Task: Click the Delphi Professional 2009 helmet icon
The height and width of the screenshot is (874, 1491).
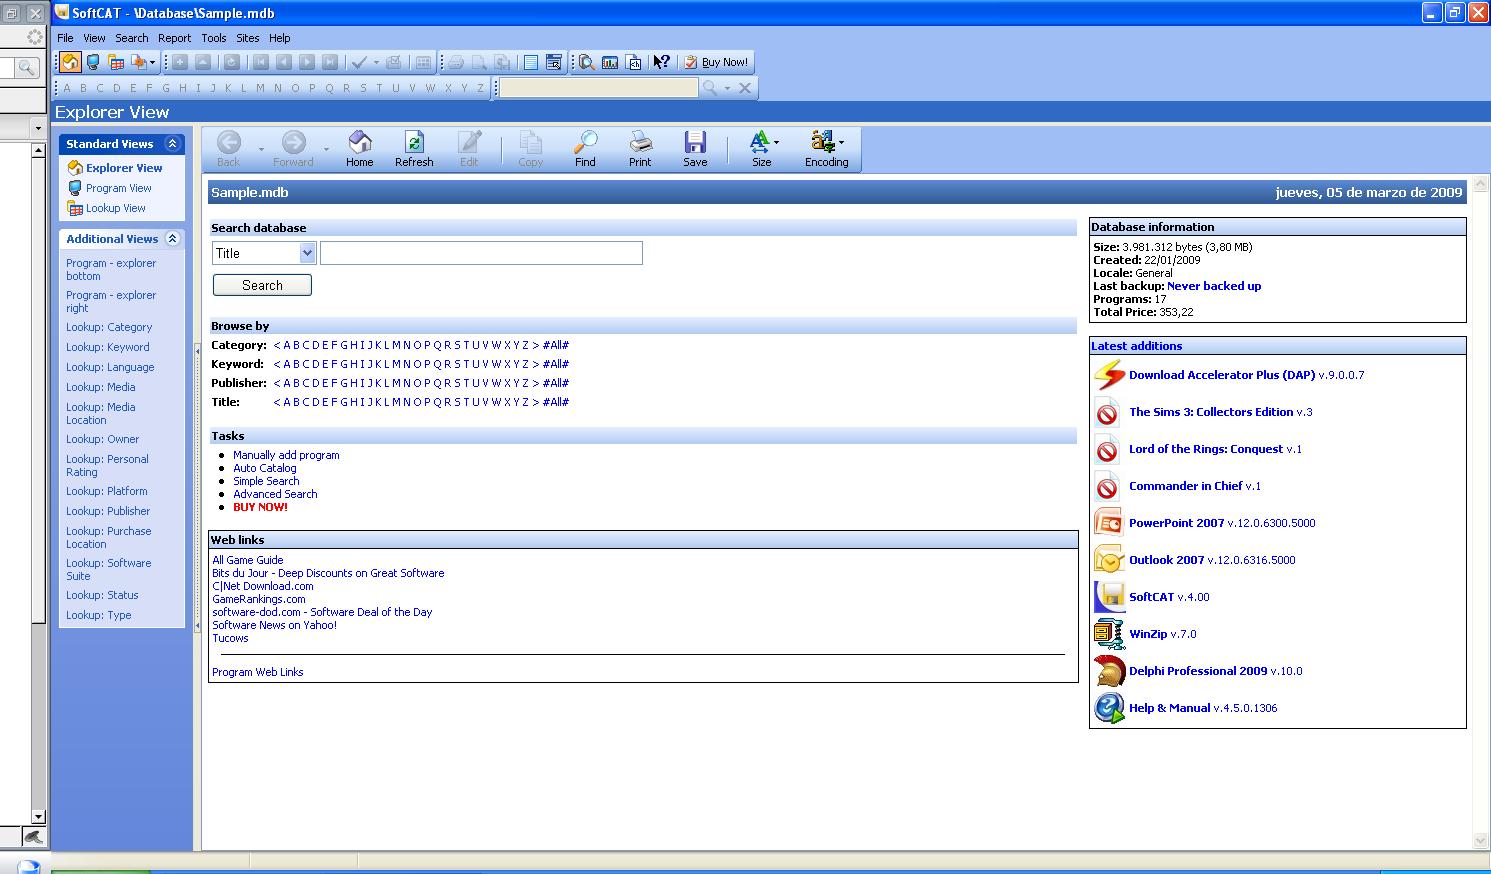Action: pos(1109,671)
